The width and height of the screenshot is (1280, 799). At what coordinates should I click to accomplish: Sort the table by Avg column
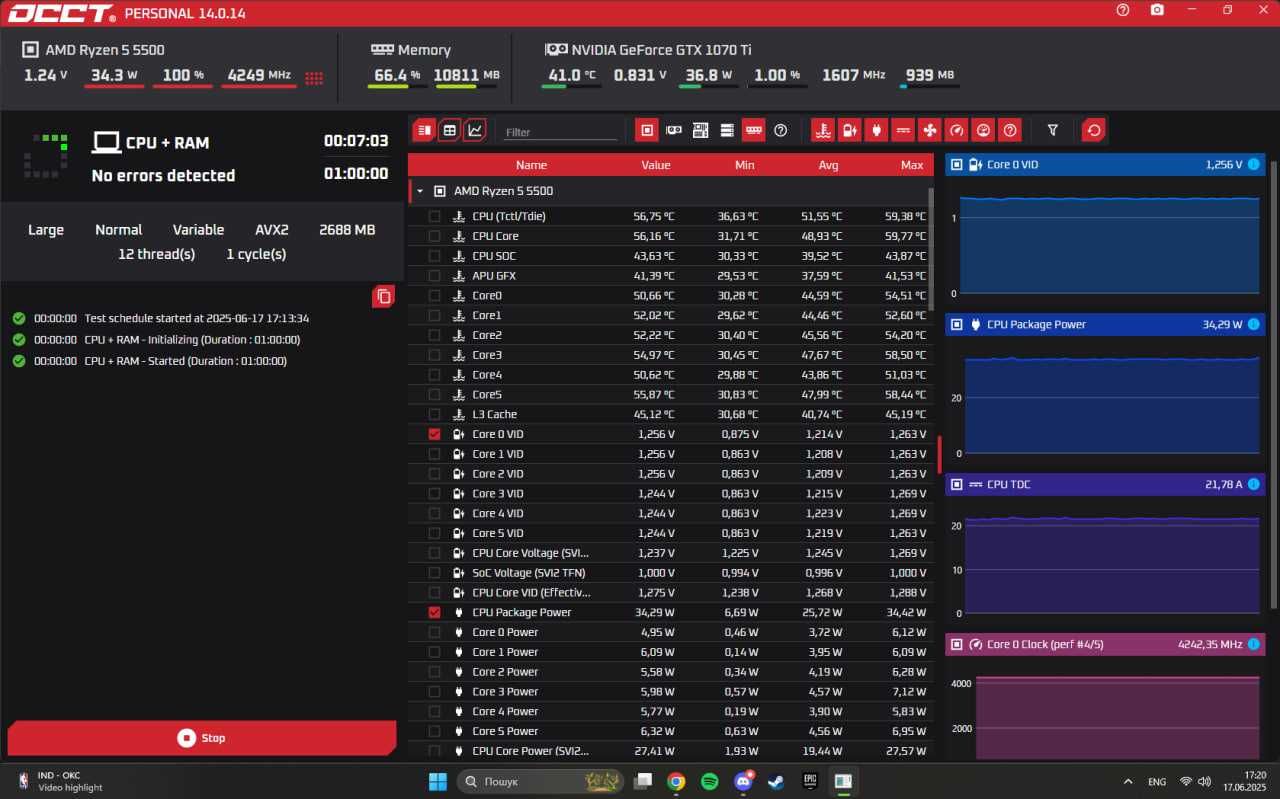(828, 165)
